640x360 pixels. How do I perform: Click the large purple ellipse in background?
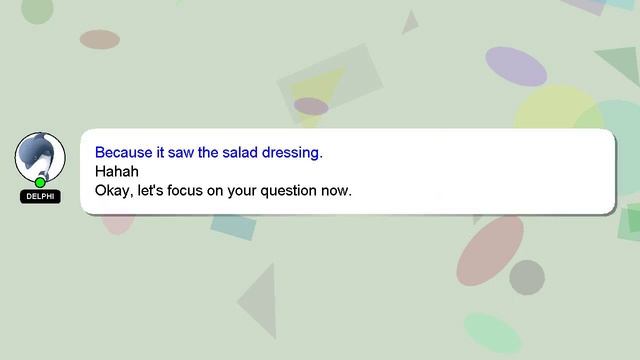516,67
